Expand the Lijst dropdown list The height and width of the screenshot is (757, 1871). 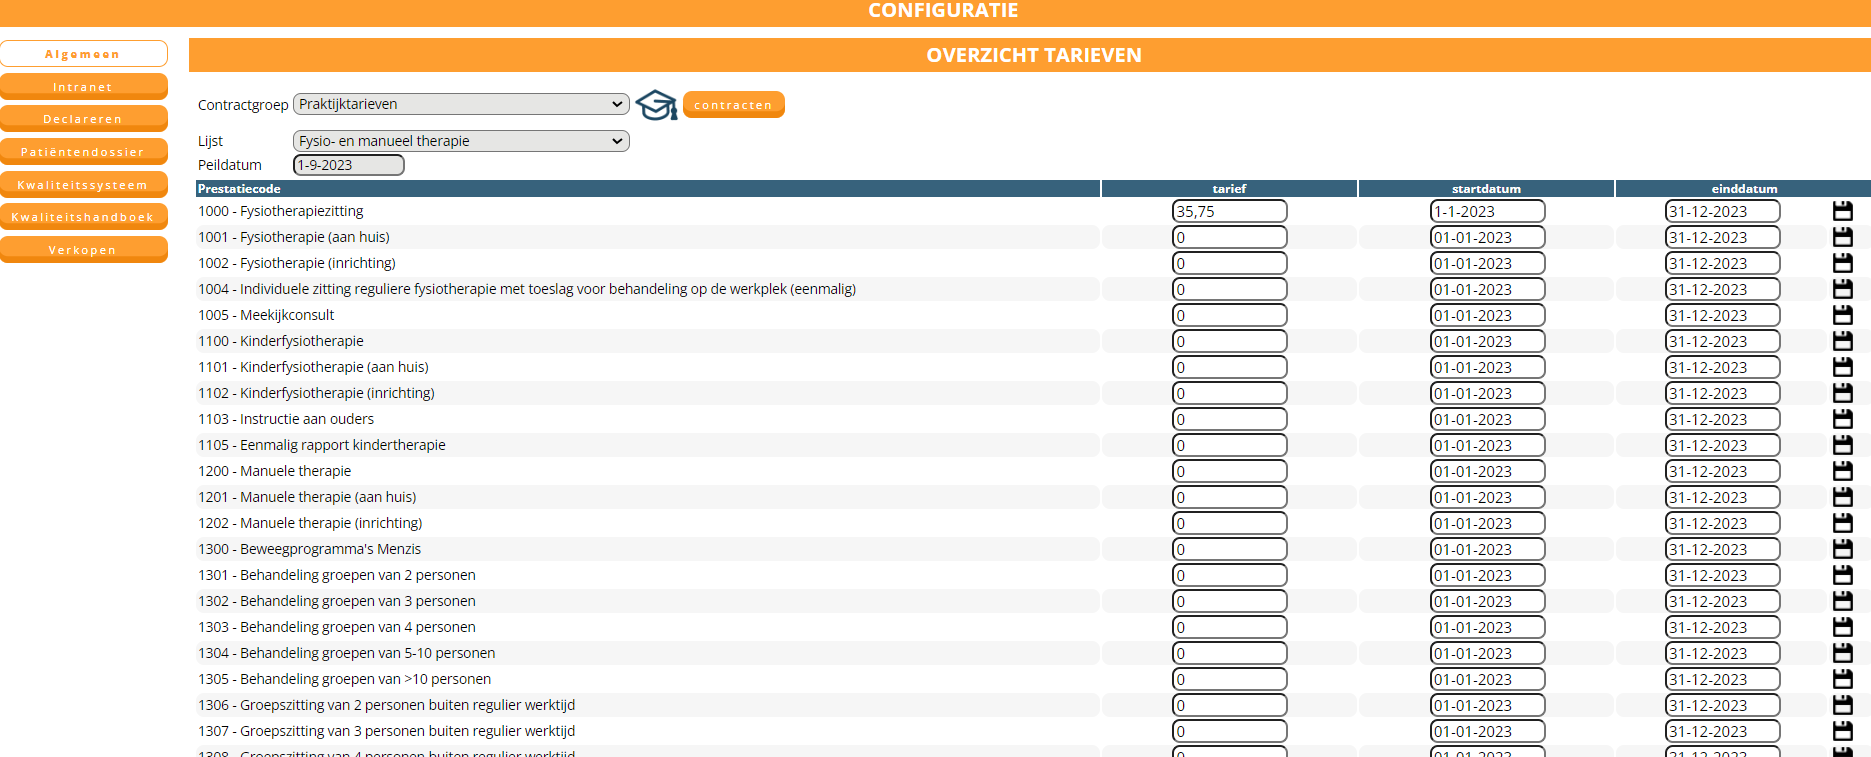click(461, 141)
